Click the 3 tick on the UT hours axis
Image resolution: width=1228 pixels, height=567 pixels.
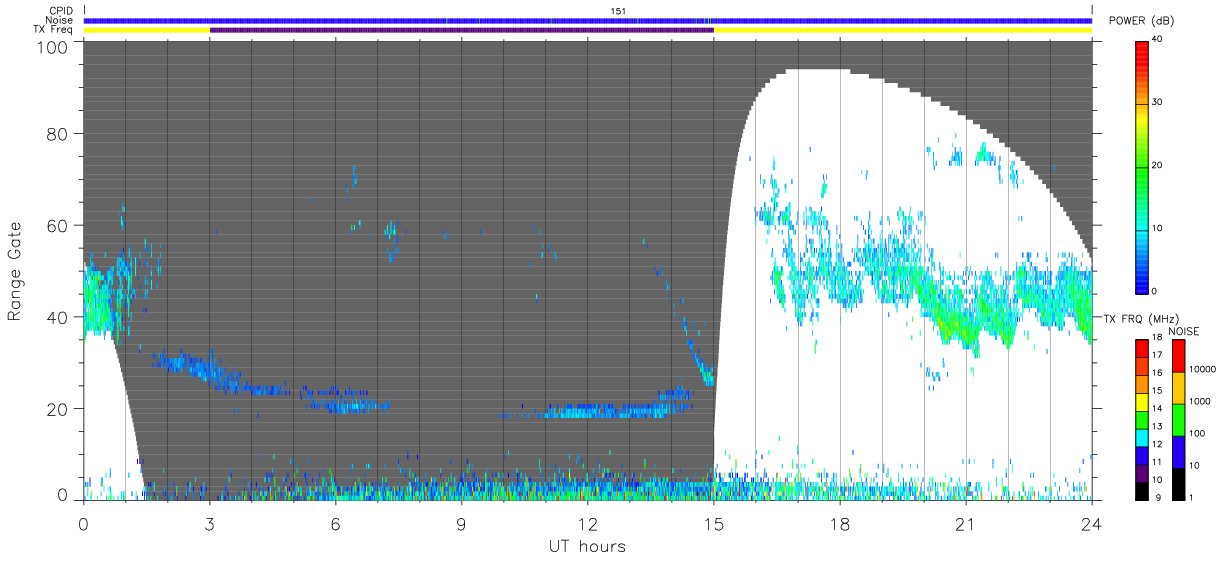click(210, 523)
